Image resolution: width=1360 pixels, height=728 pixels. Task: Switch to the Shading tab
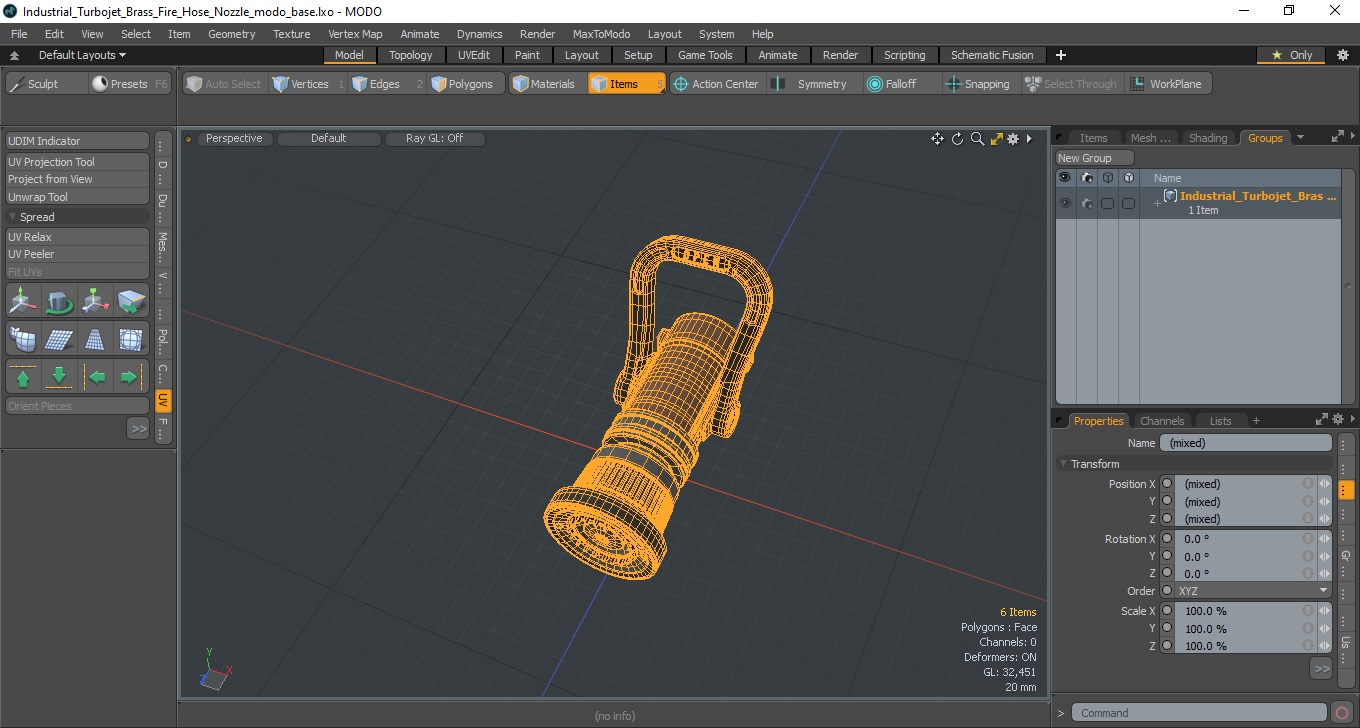[x=1208, y=138]
